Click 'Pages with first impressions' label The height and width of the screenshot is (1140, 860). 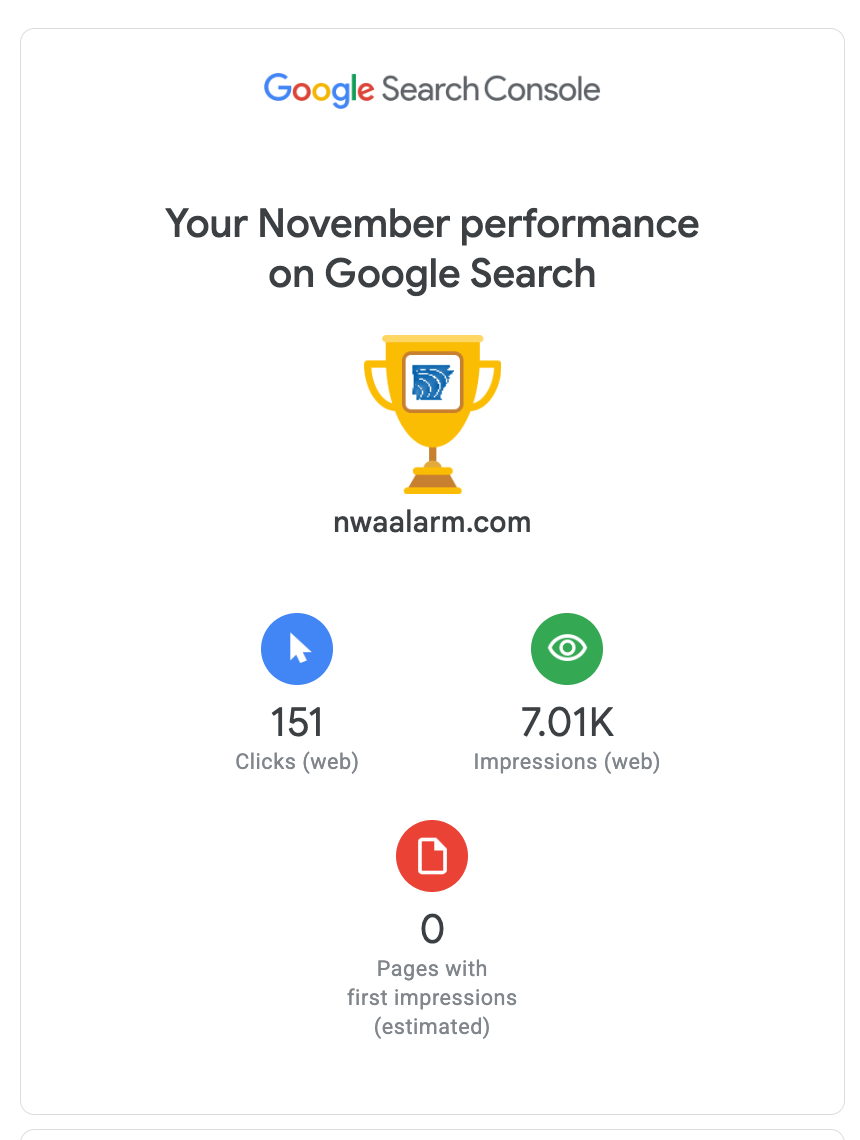(x=432, y=983)
